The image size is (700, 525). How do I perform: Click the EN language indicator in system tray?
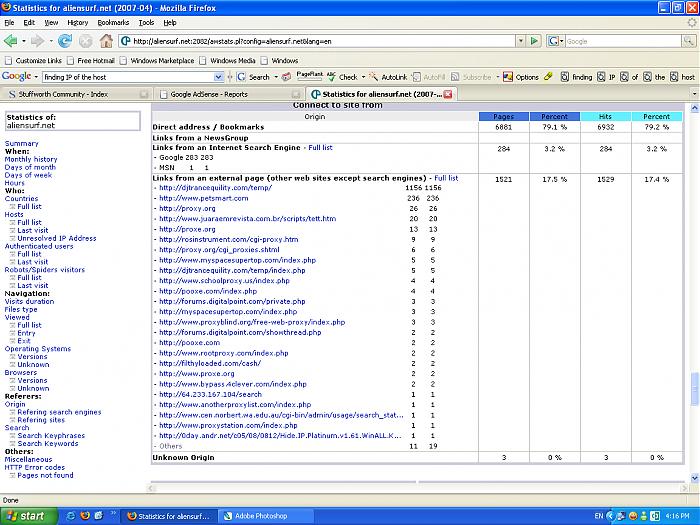point(599,516)
